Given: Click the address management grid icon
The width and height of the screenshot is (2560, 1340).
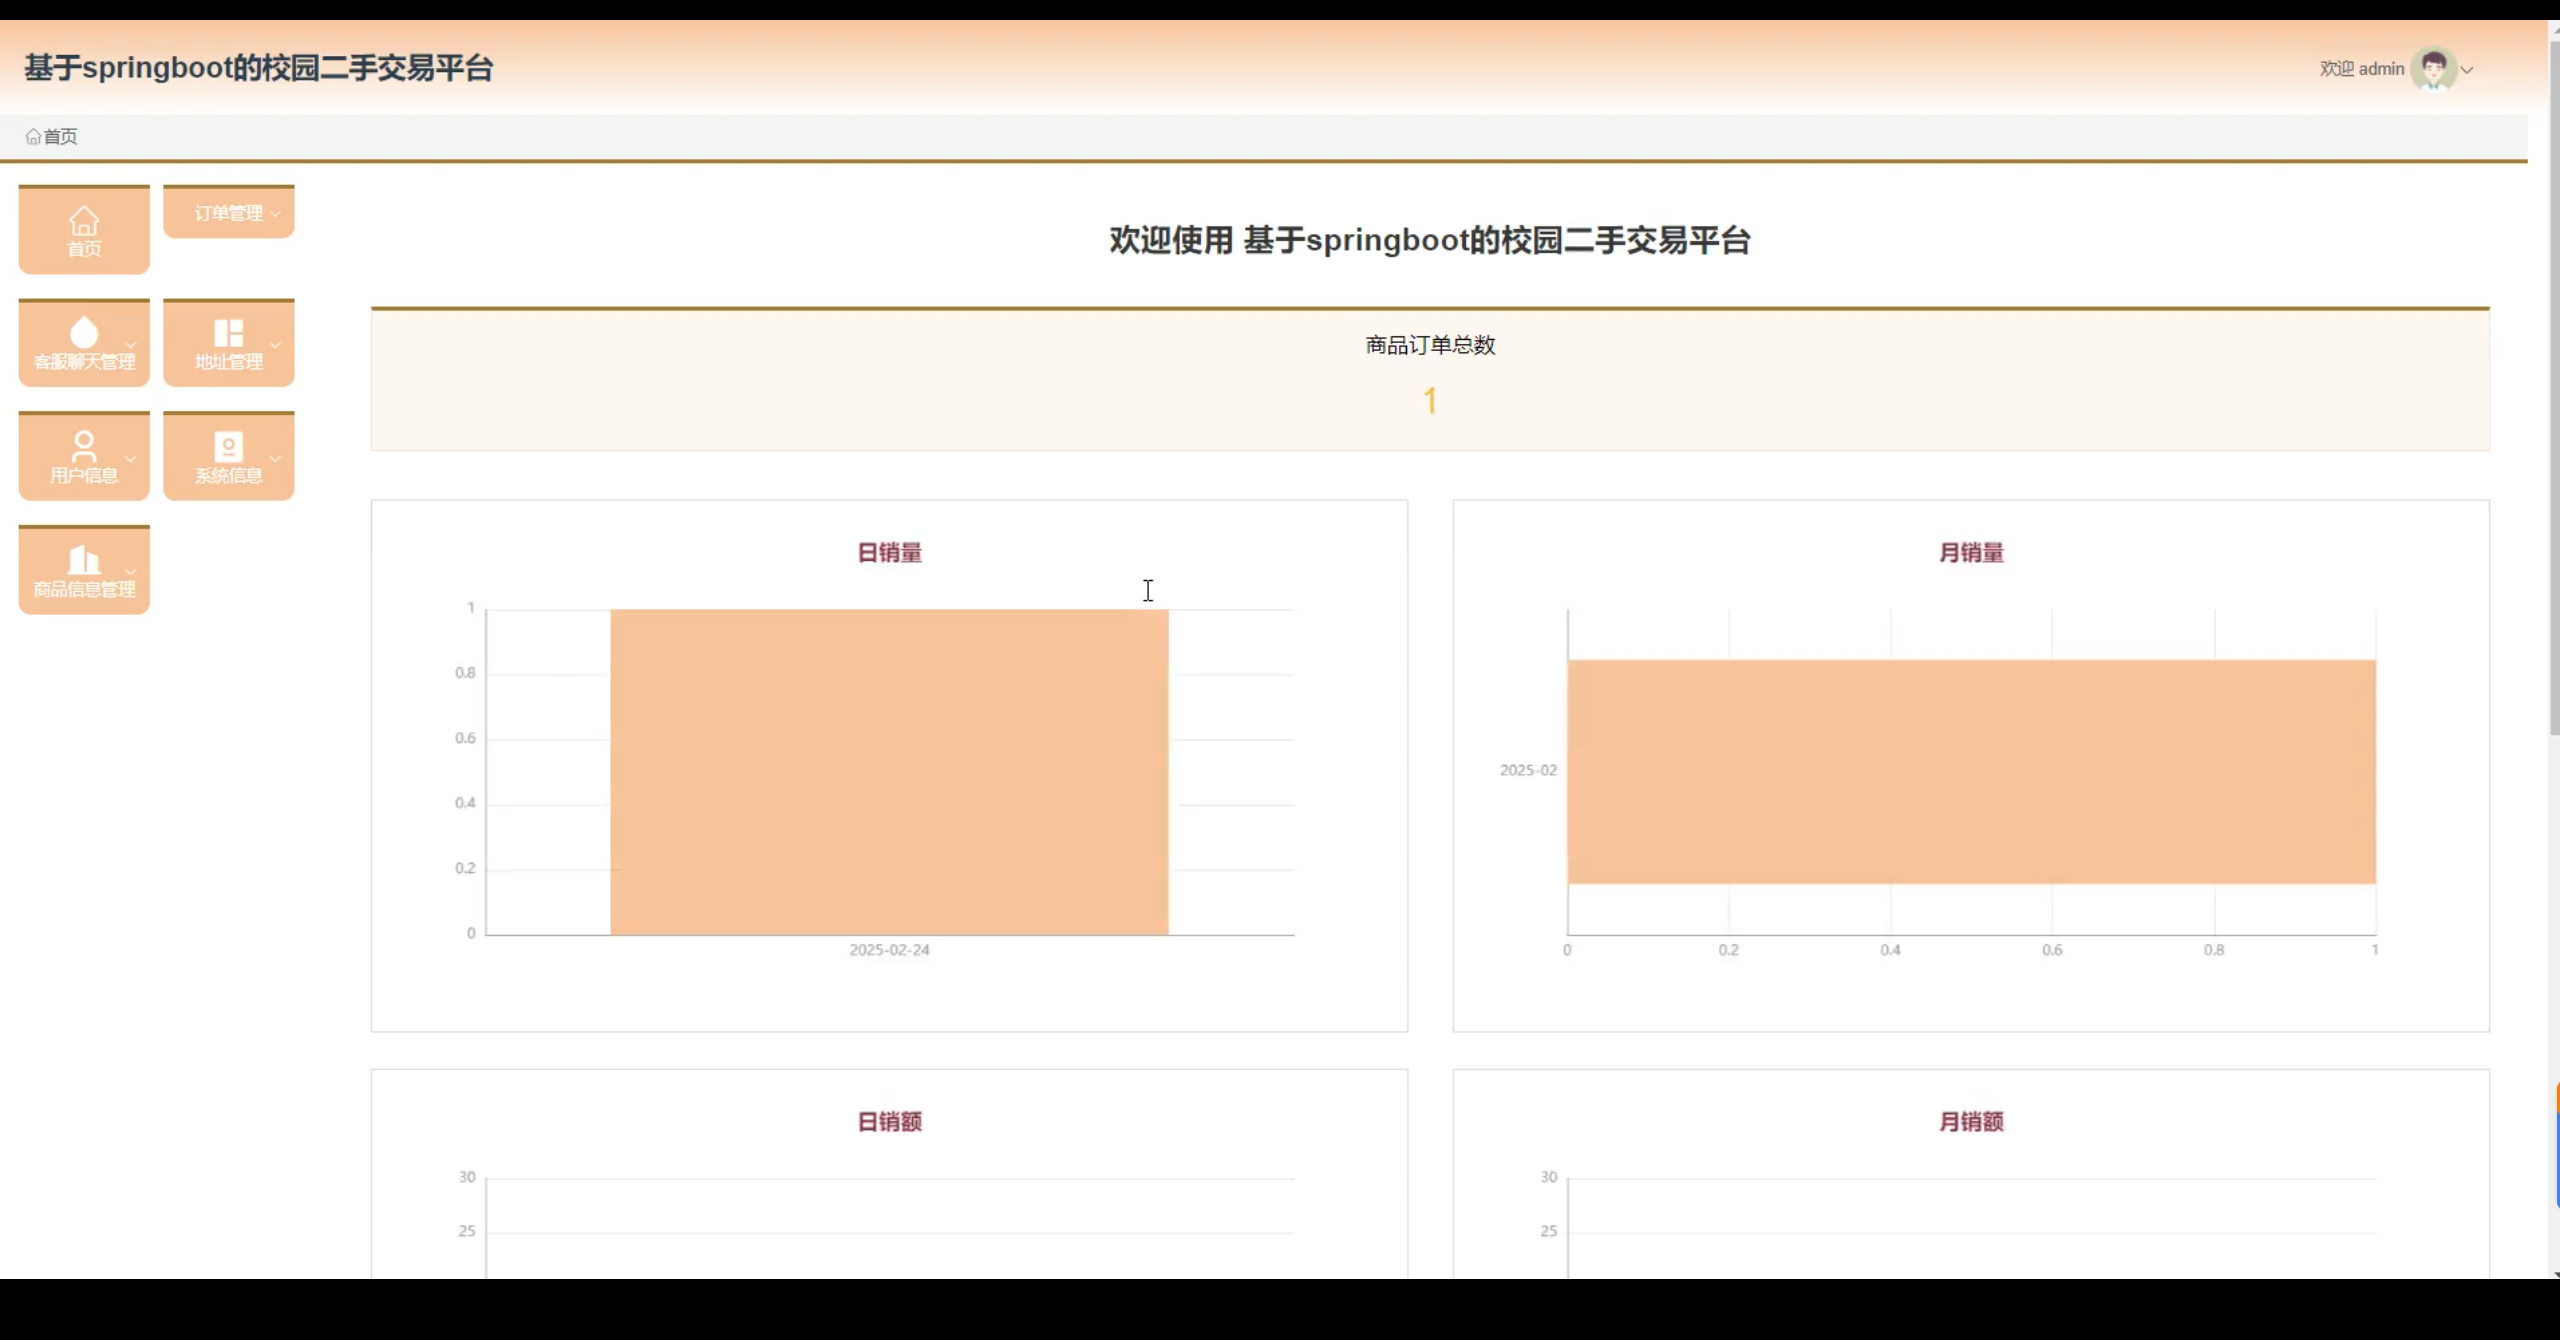Looking at the screenshot, I should click(x=228, y=333).
